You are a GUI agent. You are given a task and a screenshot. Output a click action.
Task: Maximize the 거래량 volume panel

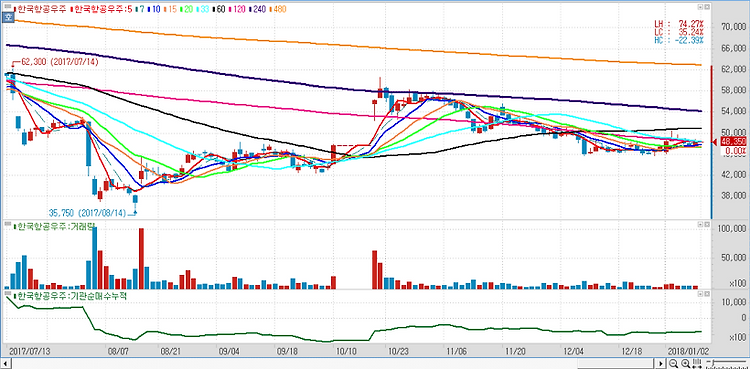(701, 224)
